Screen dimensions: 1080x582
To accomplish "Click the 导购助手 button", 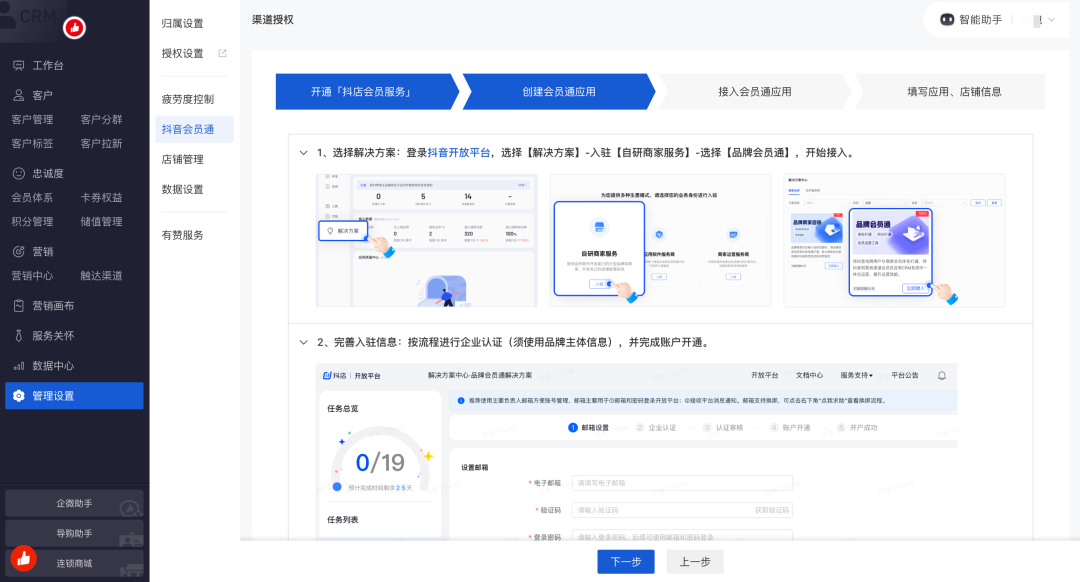I will coord(74,534).
